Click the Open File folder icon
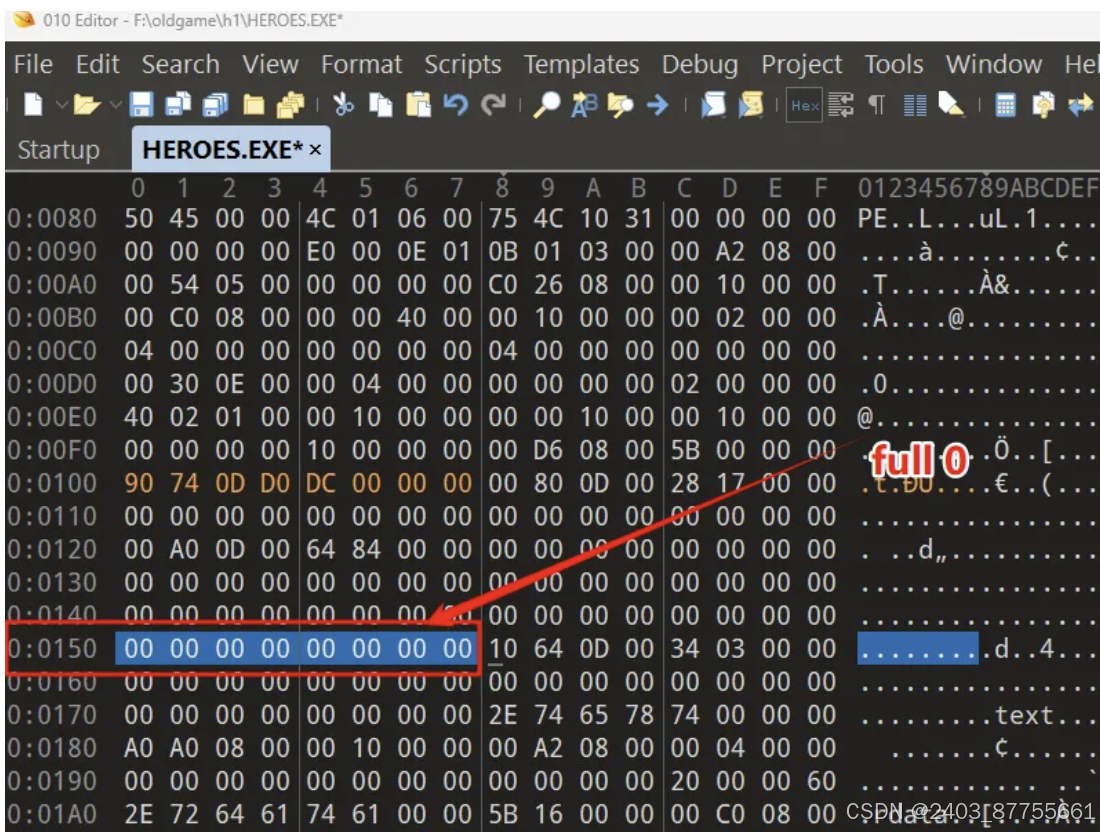Viewport: 1100px width, 832px height. (x=86, y=105)
